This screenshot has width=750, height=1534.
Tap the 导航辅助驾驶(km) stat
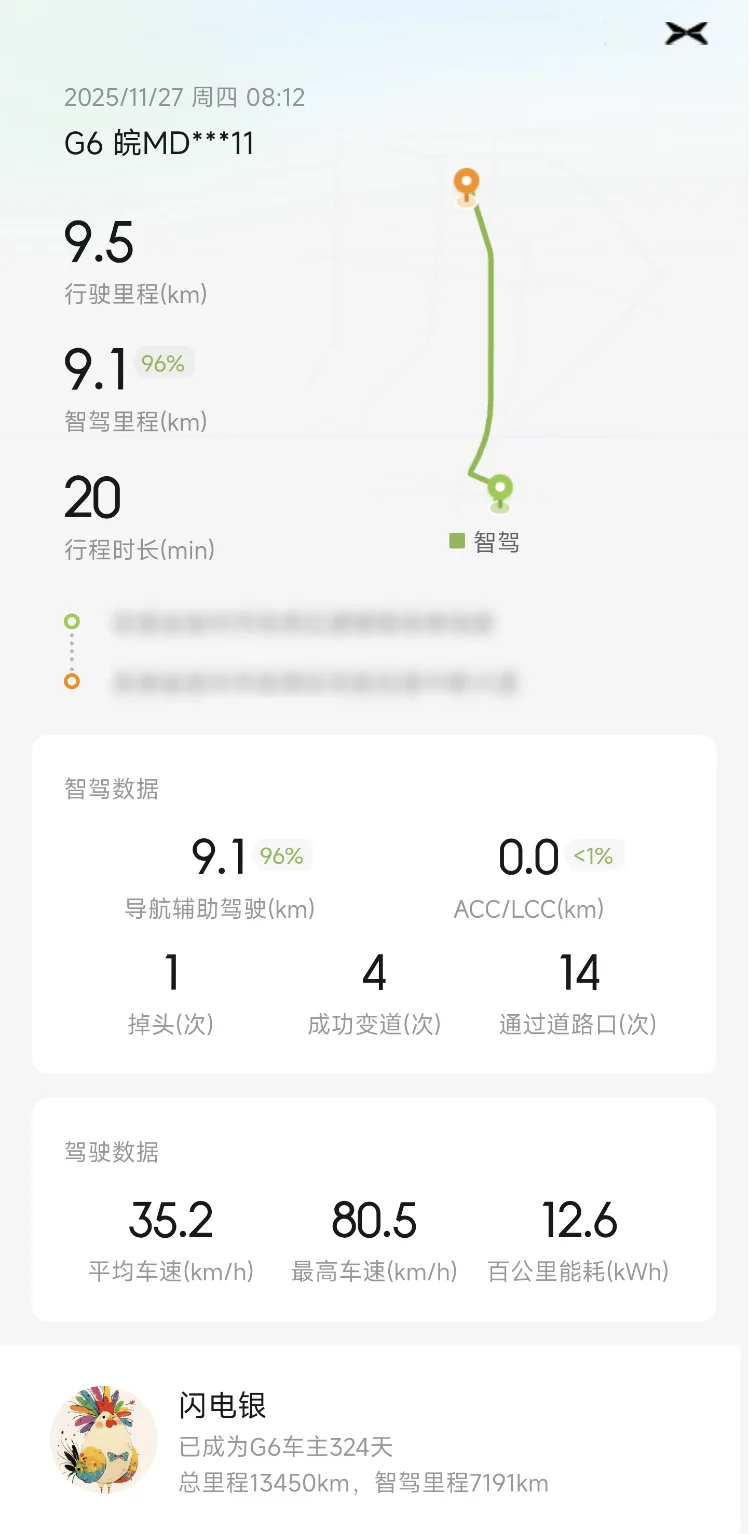point(219,909)
